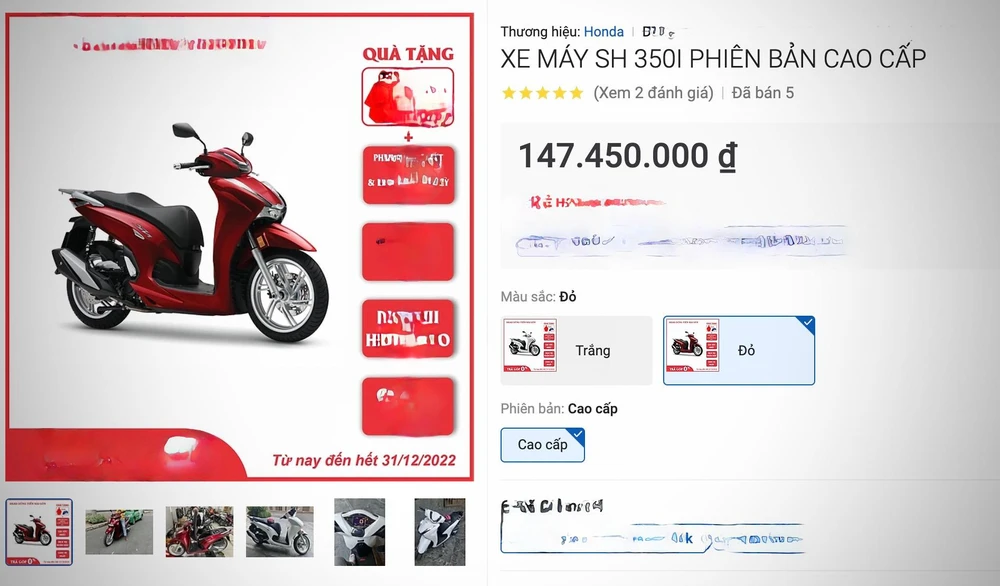The width and height of the screenshot is (1000, 586).
Task: Select the Trắng color option
Action: [x=576, y=350]
